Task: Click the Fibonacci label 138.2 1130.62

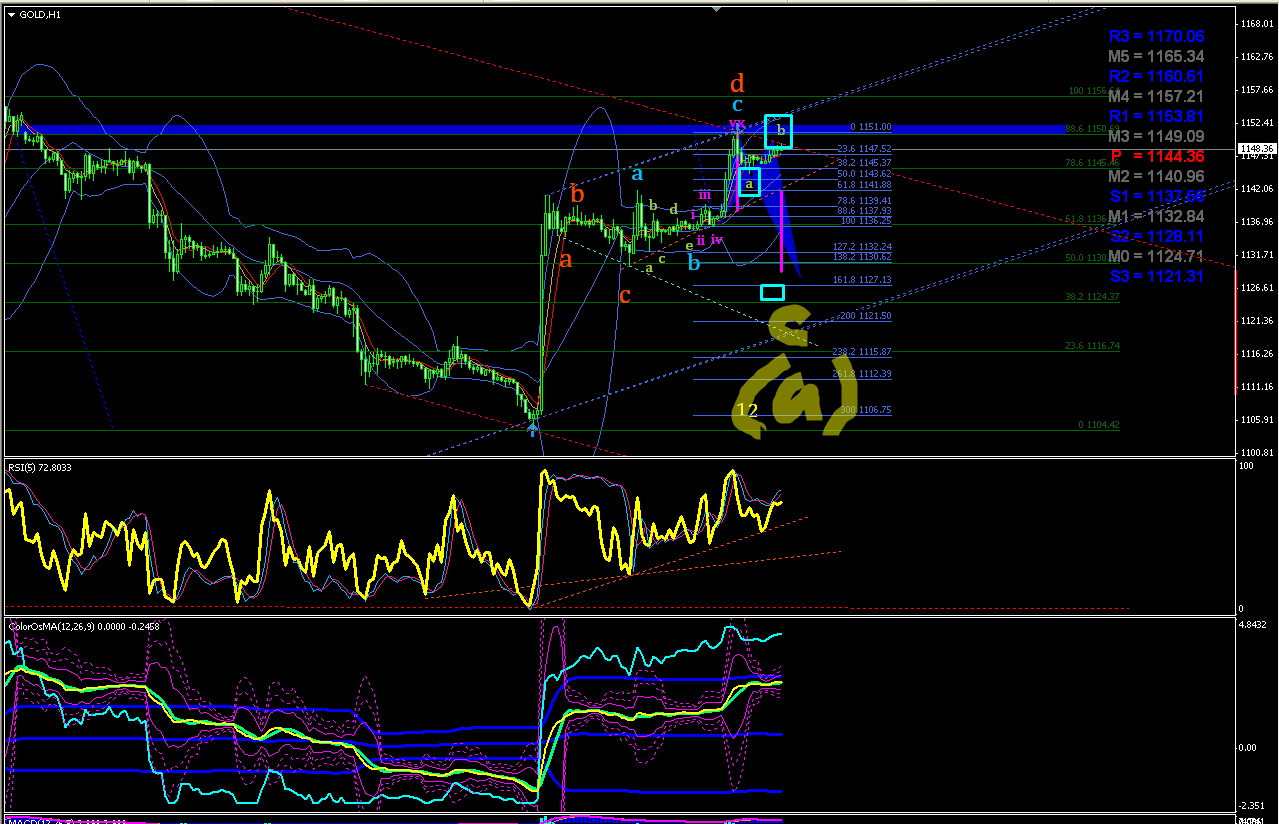Action: tap(862, 257)
